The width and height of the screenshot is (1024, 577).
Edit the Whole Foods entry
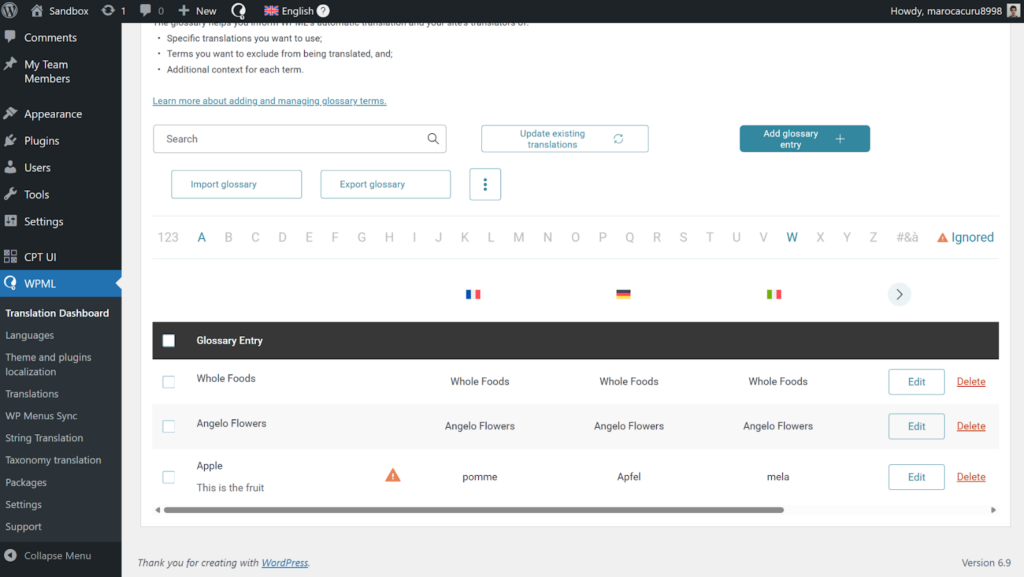(x=916, y=382)
